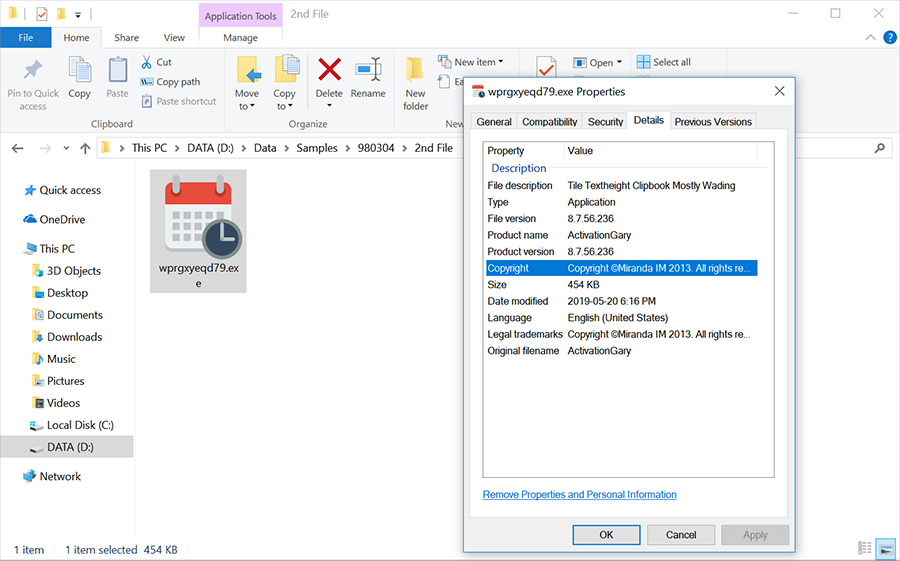Switch to the View ribbon tab
900x561 pixels.
[174, 37]
